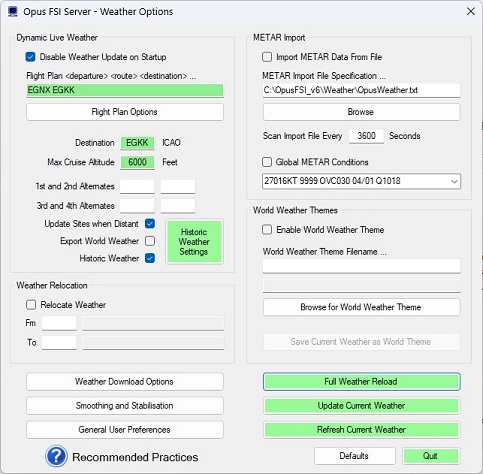483x474 pixels.
Task: Open Smoothing and Stabilisation settings
Action: click(x=125, y=406)
